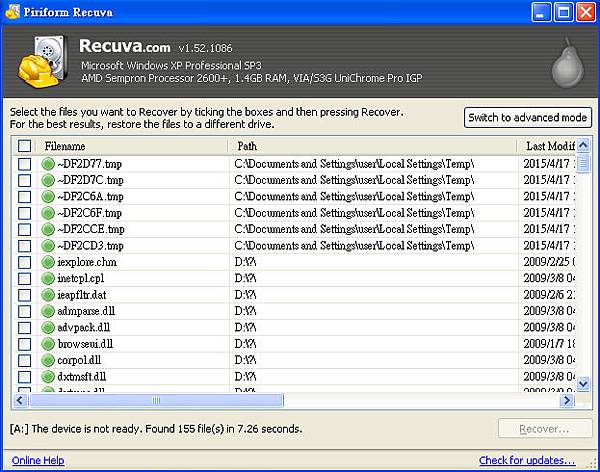Tick the checkbox for ieapfltr.dat
This screenshot has height=472, width=600.
(x=24, y=295)
